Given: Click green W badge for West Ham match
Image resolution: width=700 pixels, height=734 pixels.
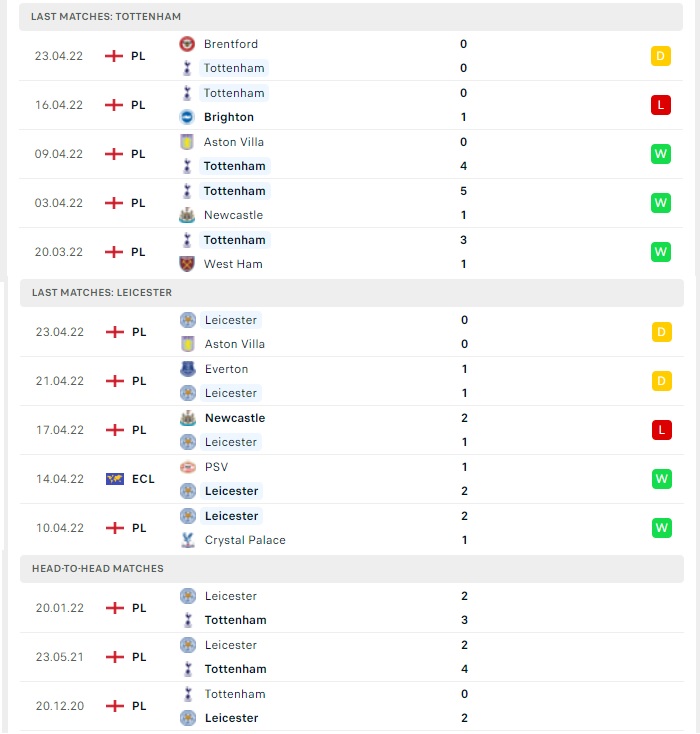Looking at the screenshot, I should click(661, 252).
